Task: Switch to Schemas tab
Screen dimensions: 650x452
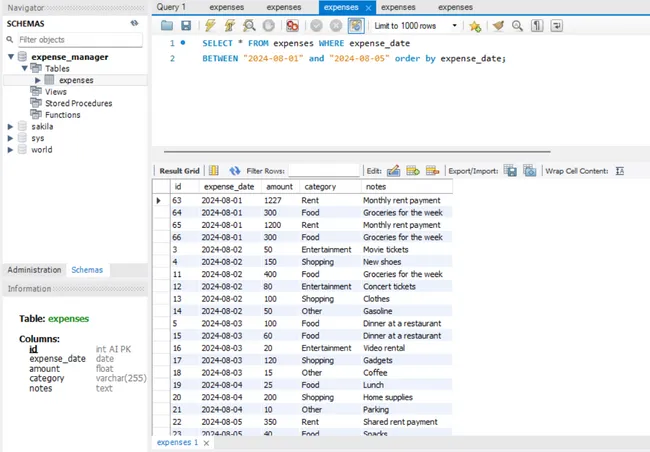Action: click(87, 270)
